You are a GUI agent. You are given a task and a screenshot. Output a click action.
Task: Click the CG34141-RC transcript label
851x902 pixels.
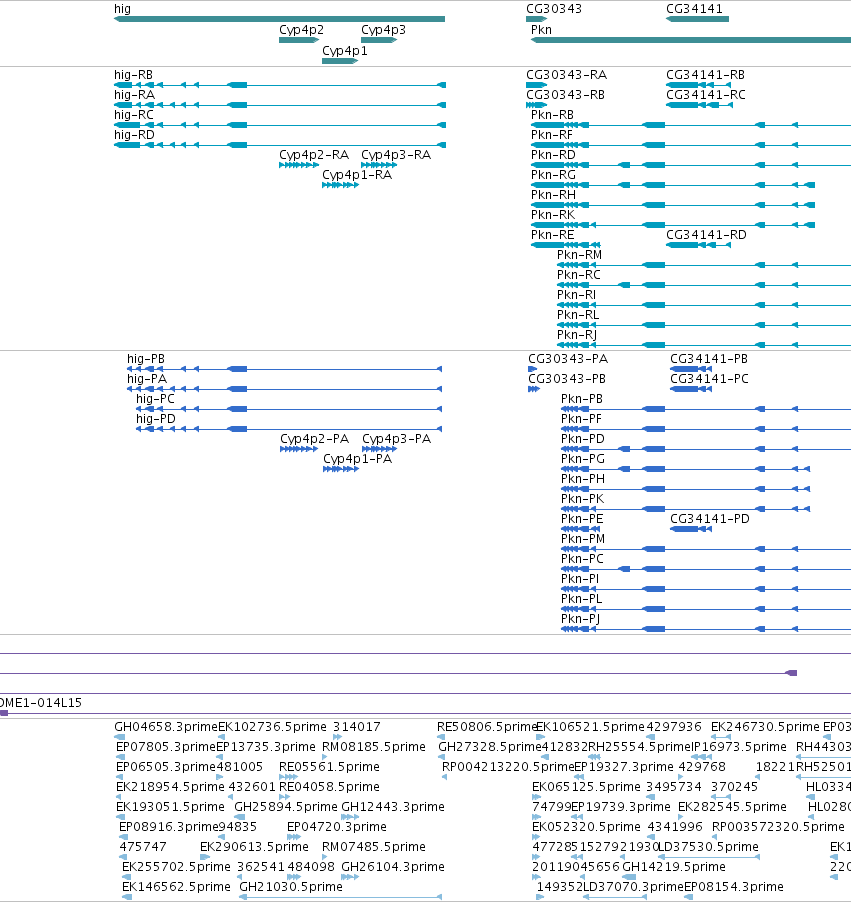tap(705, 95)
